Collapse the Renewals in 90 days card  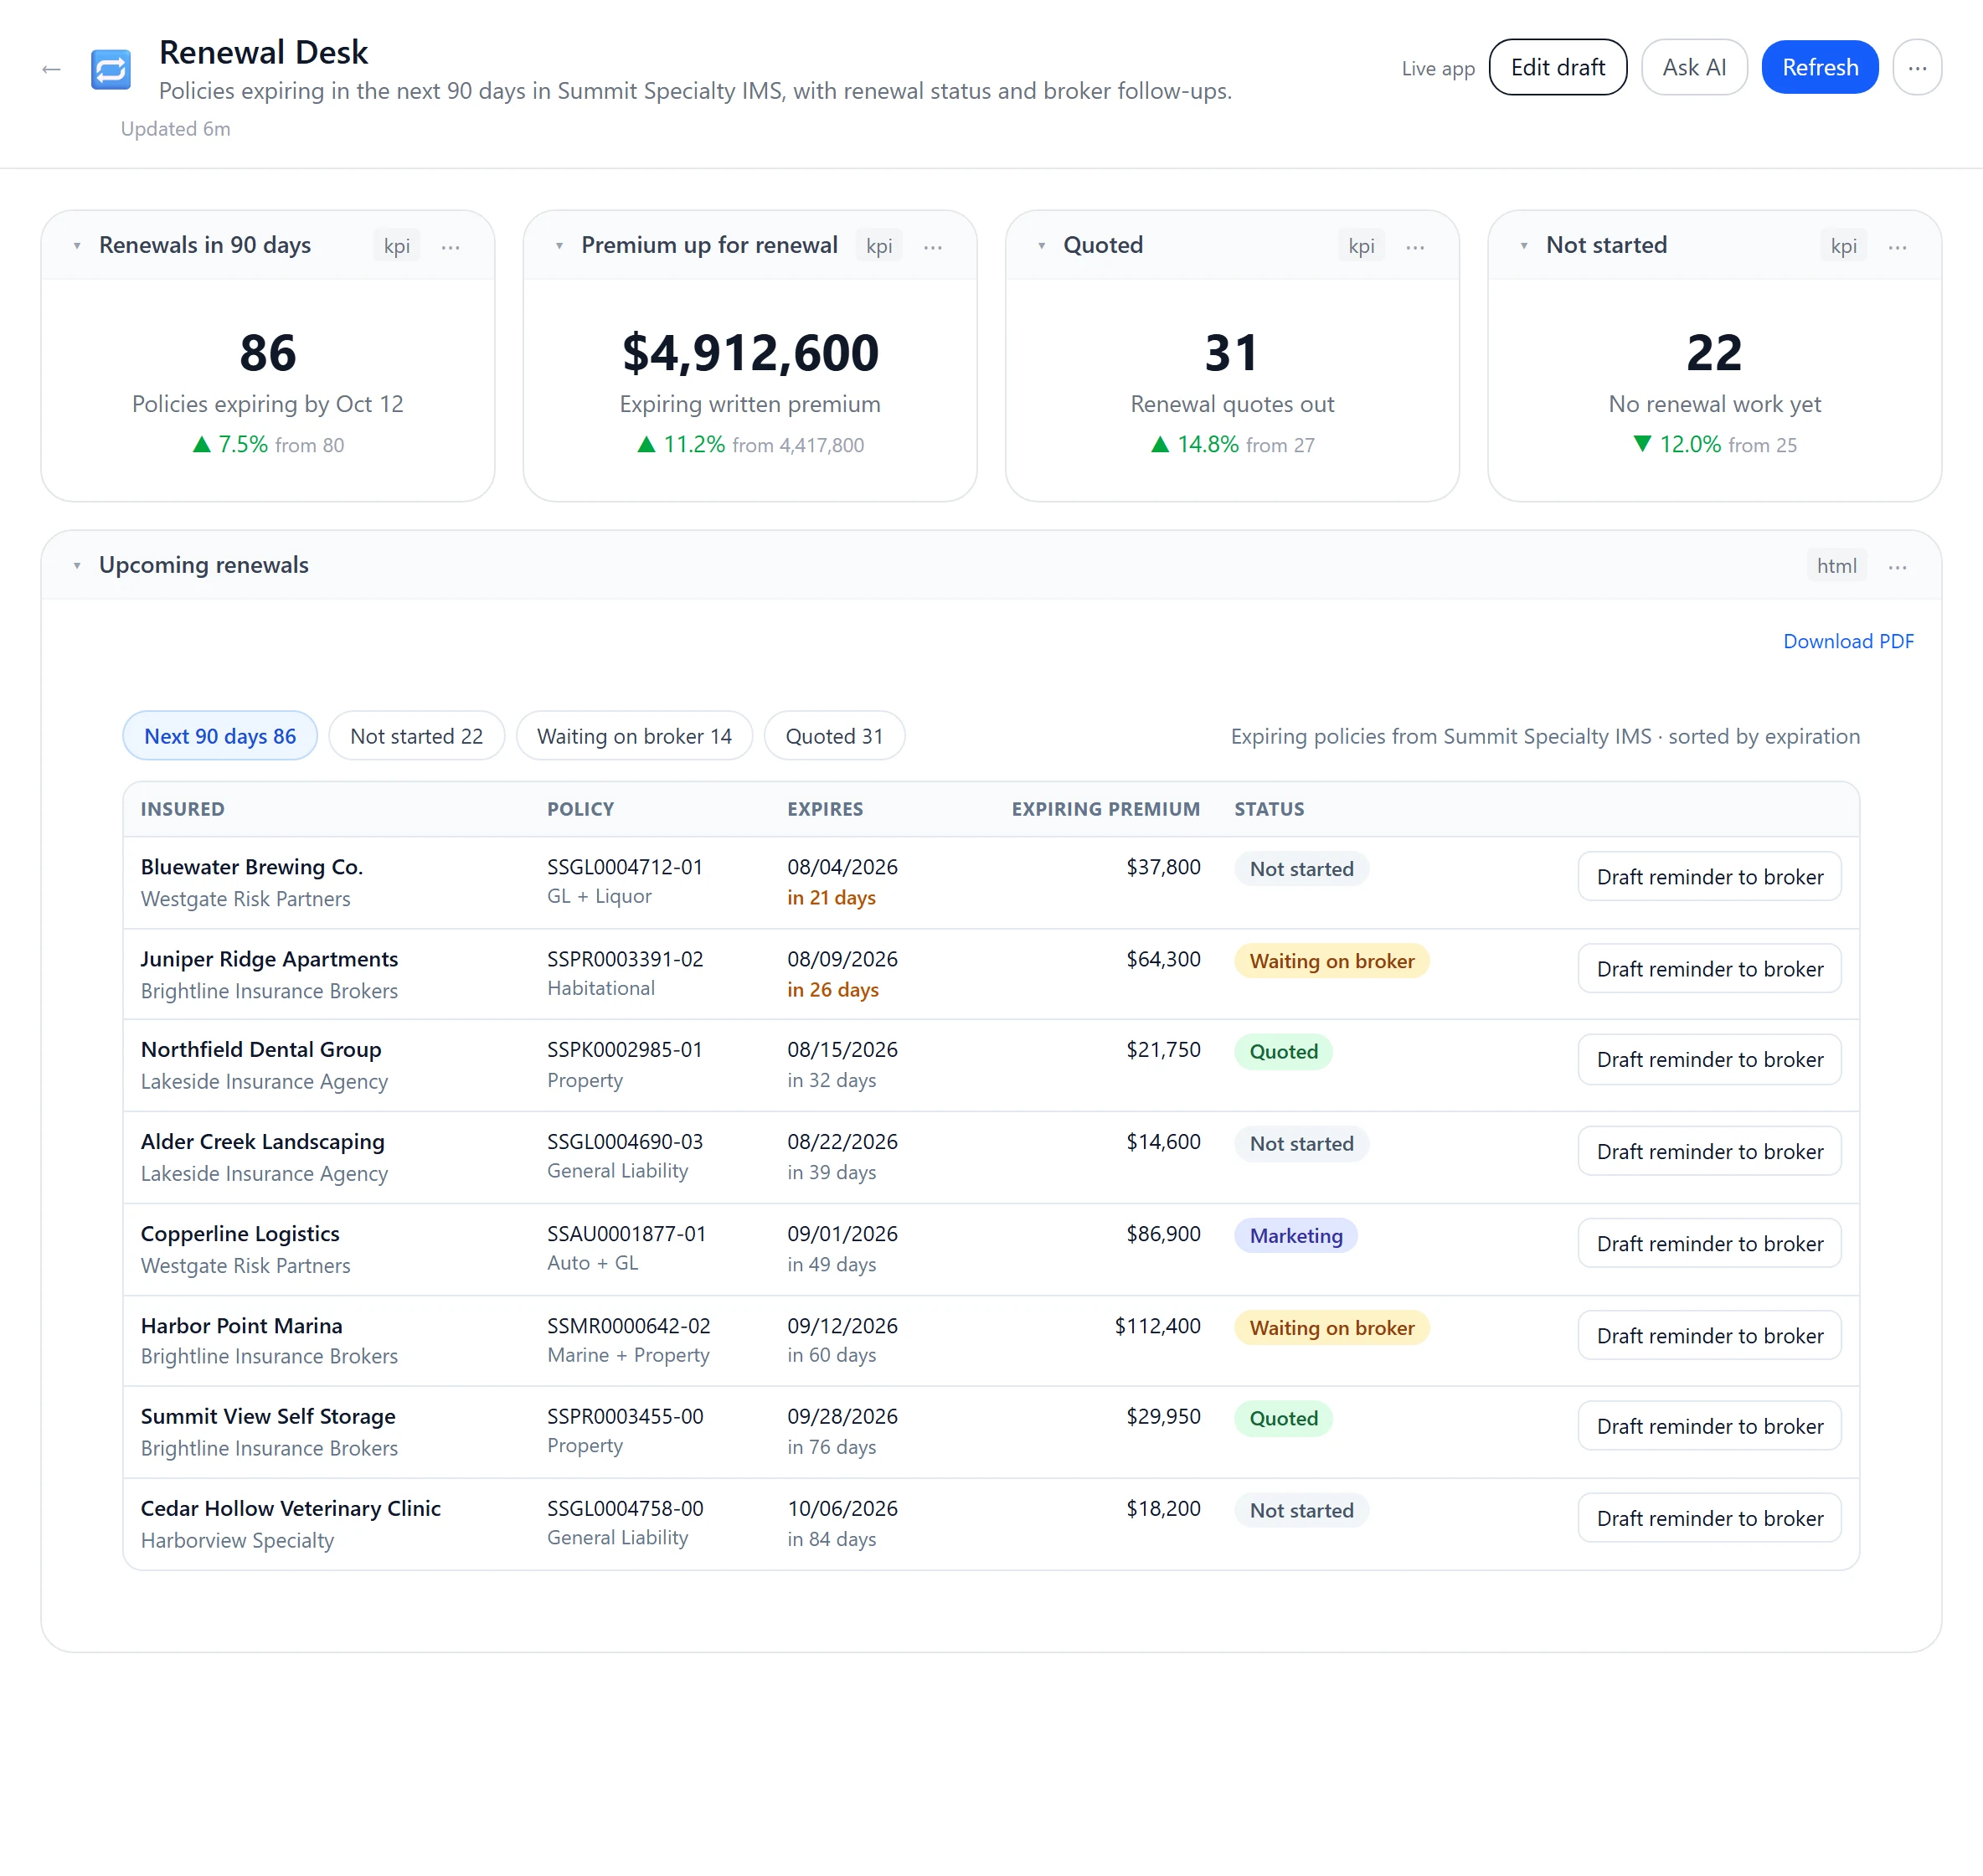(77, 246)
